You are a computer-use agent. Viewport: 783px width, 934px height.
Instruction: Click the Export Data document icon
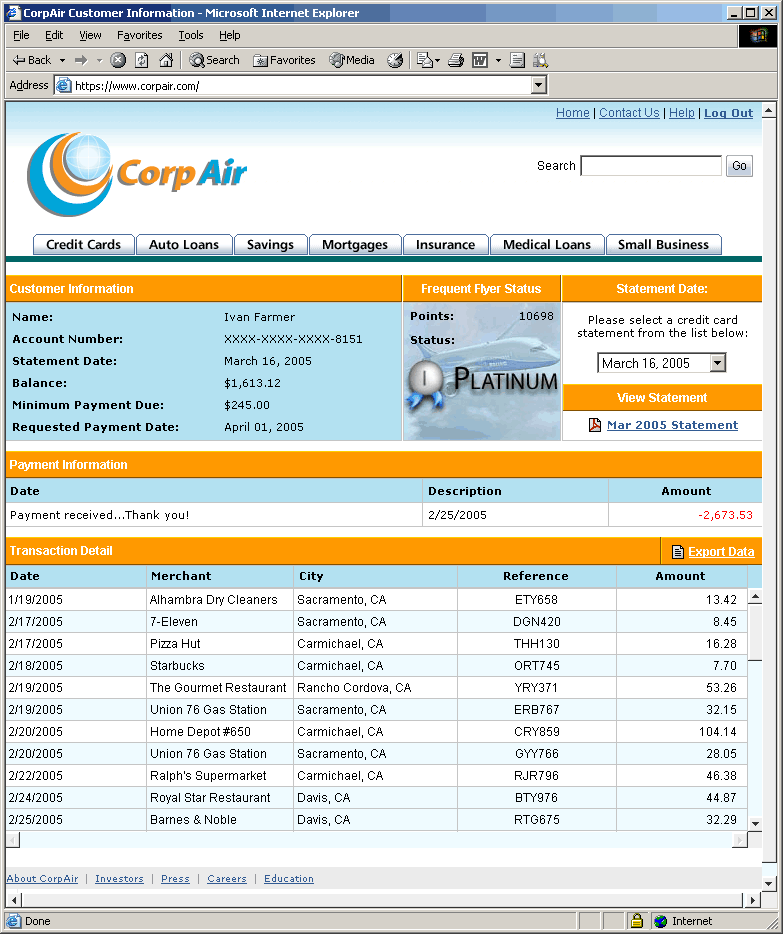678,552
